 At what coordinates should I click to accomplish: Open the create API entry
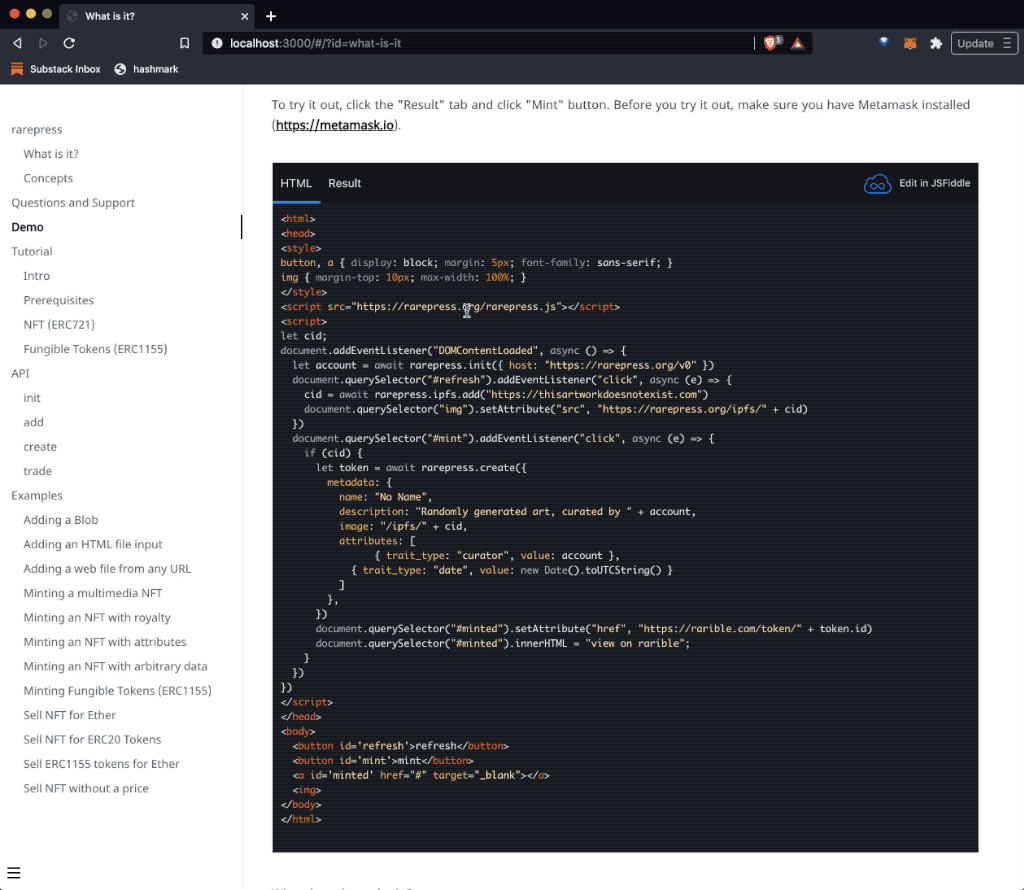pyautogui.click(x=40, y=447)
